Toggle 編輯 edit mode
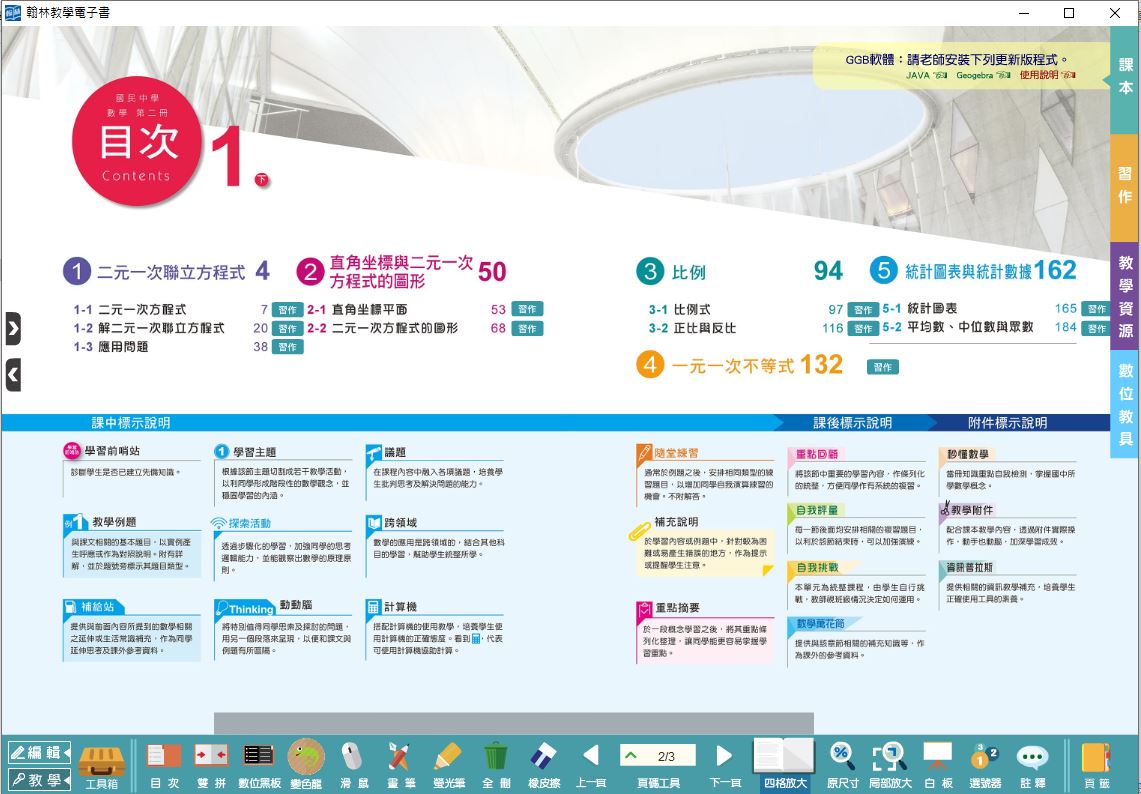 point(38,752)
